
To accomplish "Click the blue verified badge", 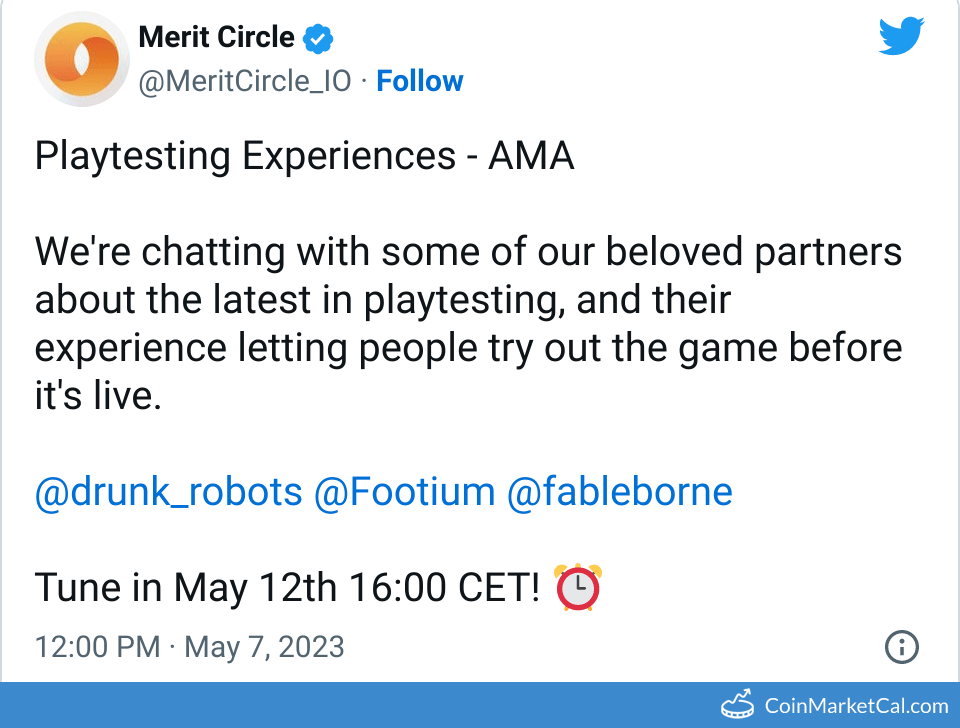I will (x=318, y=39).
